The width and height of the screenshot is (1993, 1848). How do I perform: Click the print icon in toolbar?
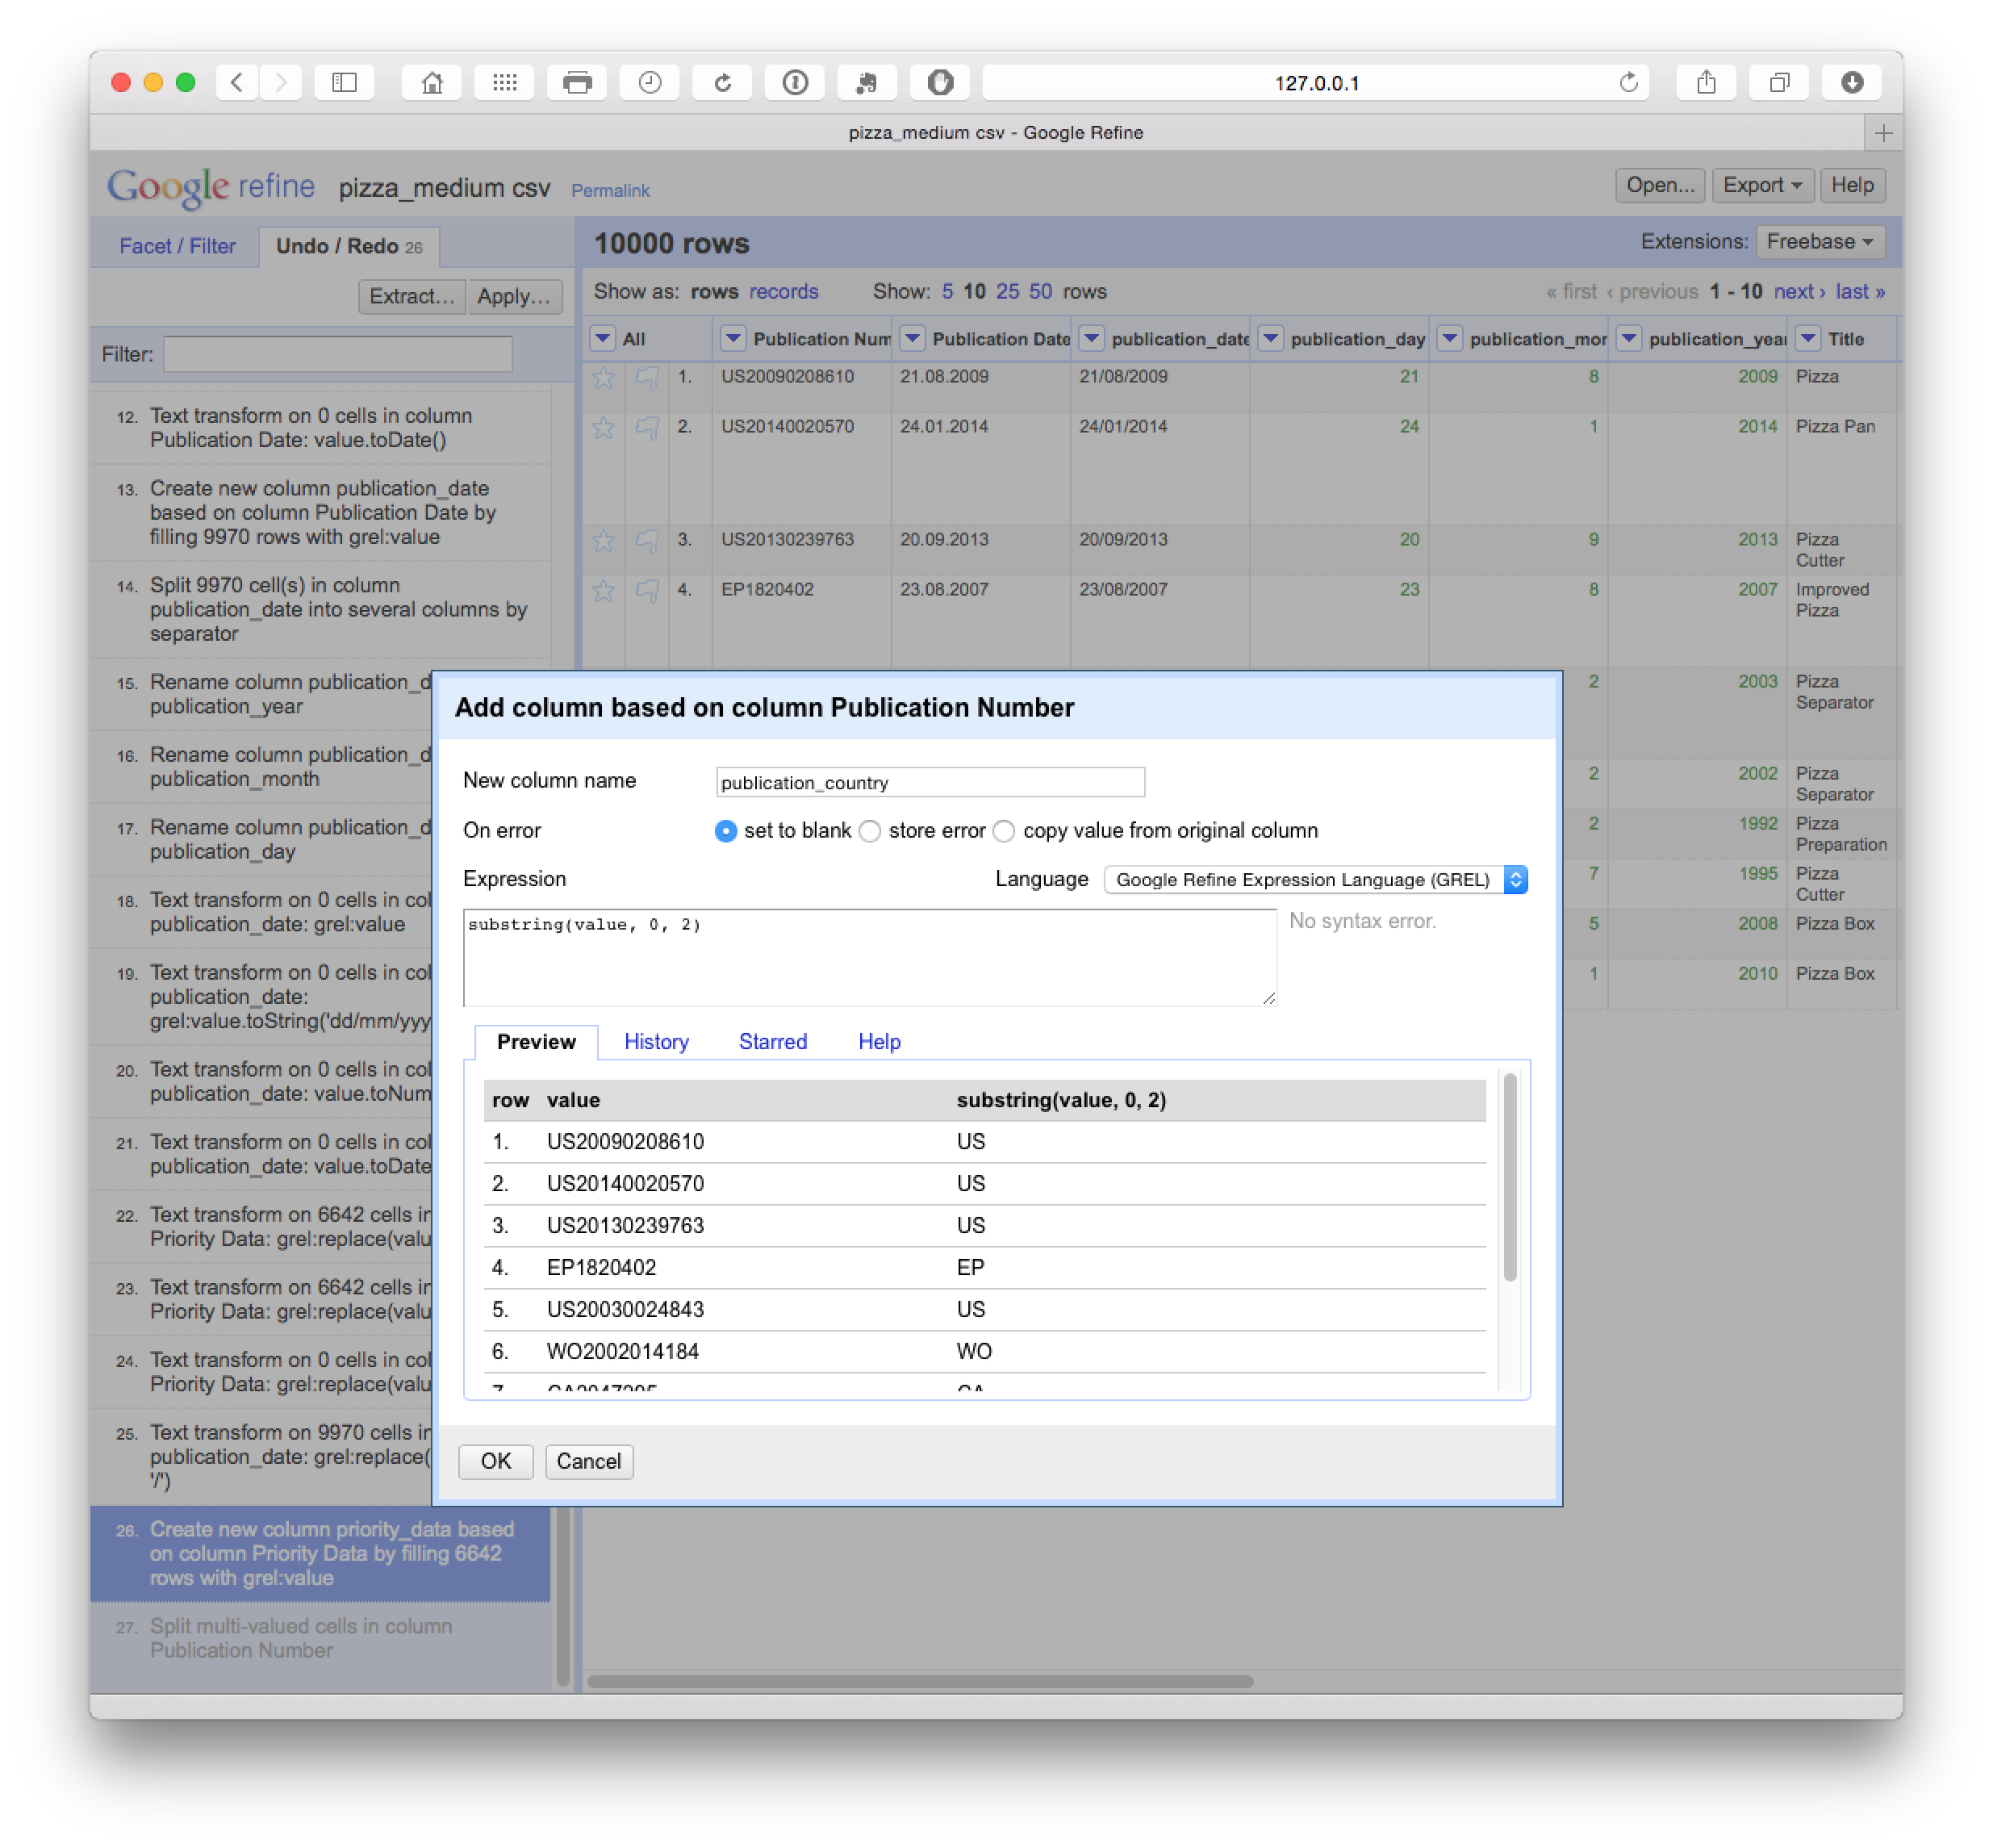click(x=577, y=83)
